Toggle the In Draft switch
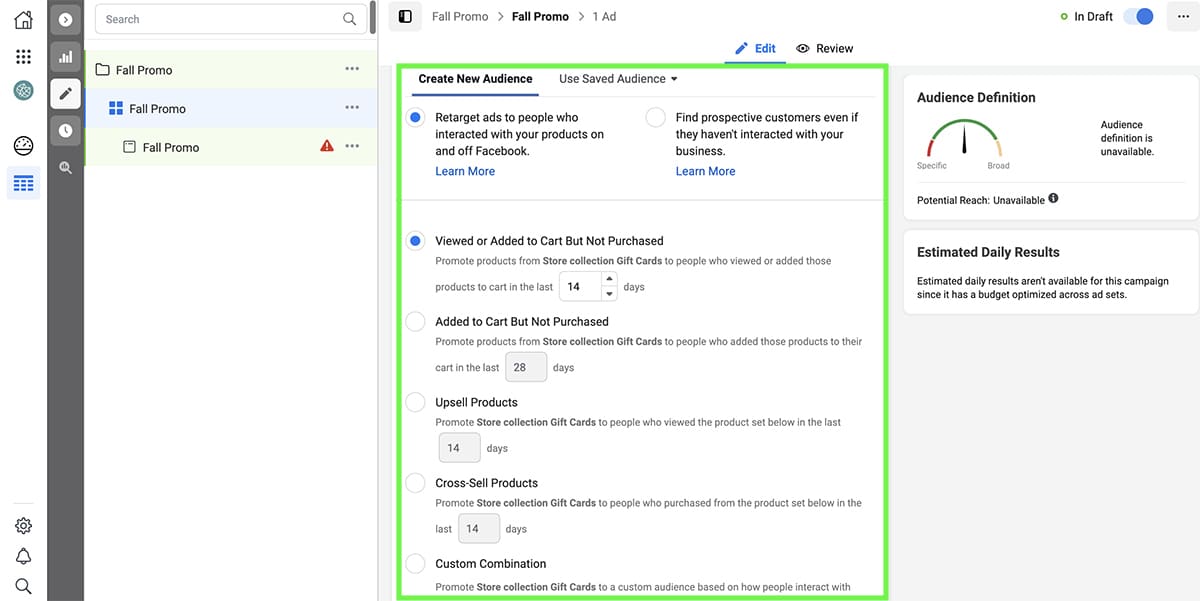 click(x=1138, y=17)
